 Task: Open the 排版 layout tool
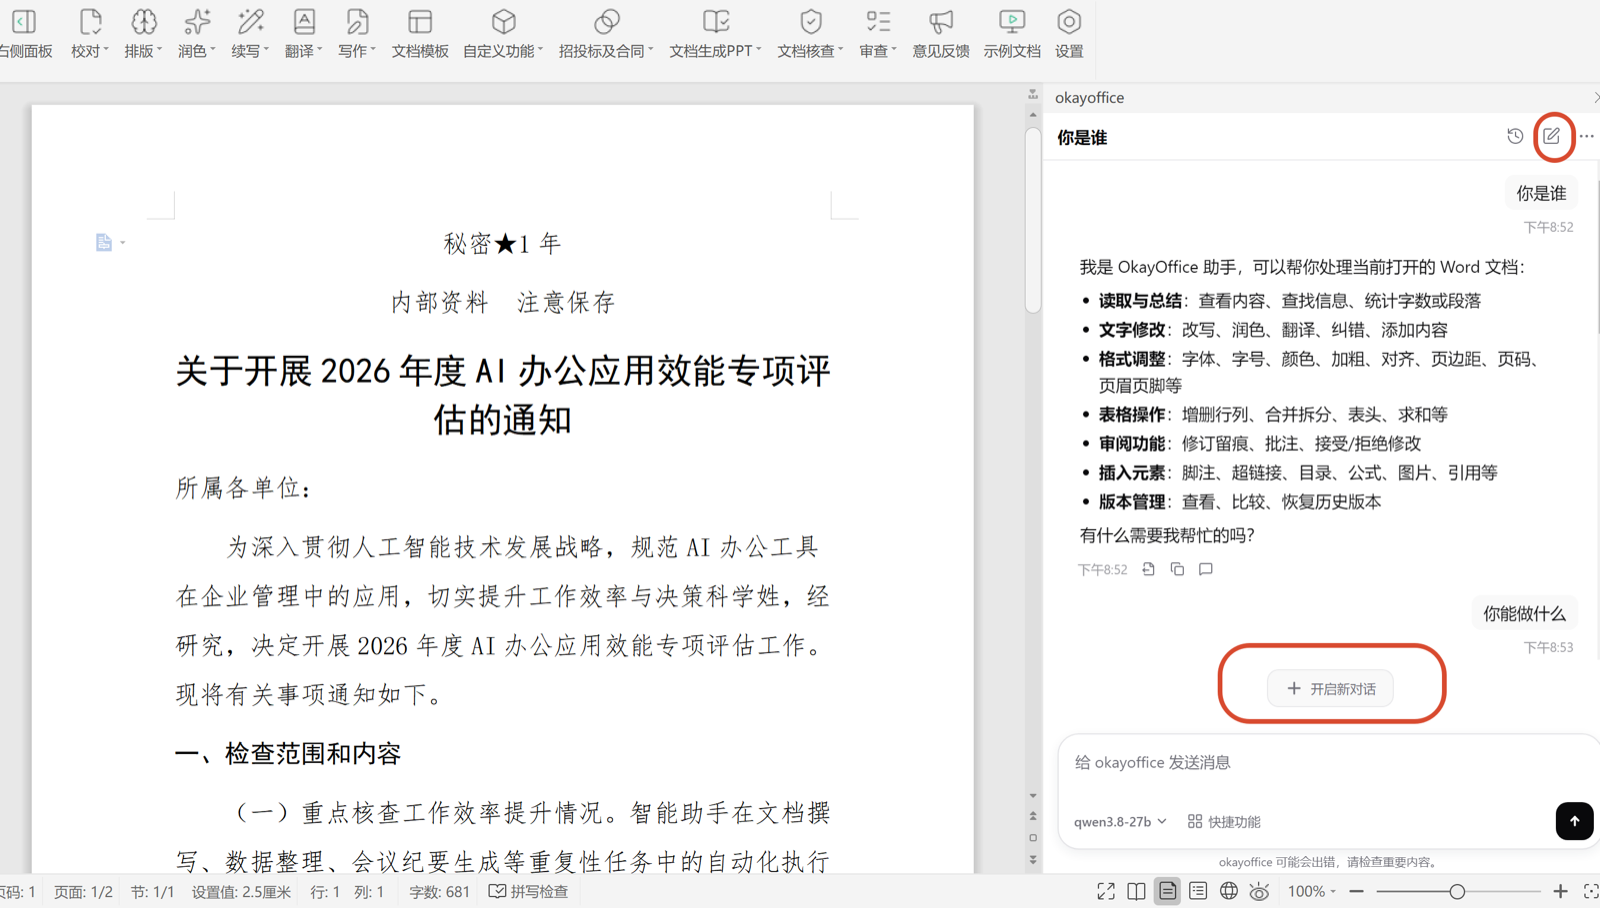click(x=143, y=33)
